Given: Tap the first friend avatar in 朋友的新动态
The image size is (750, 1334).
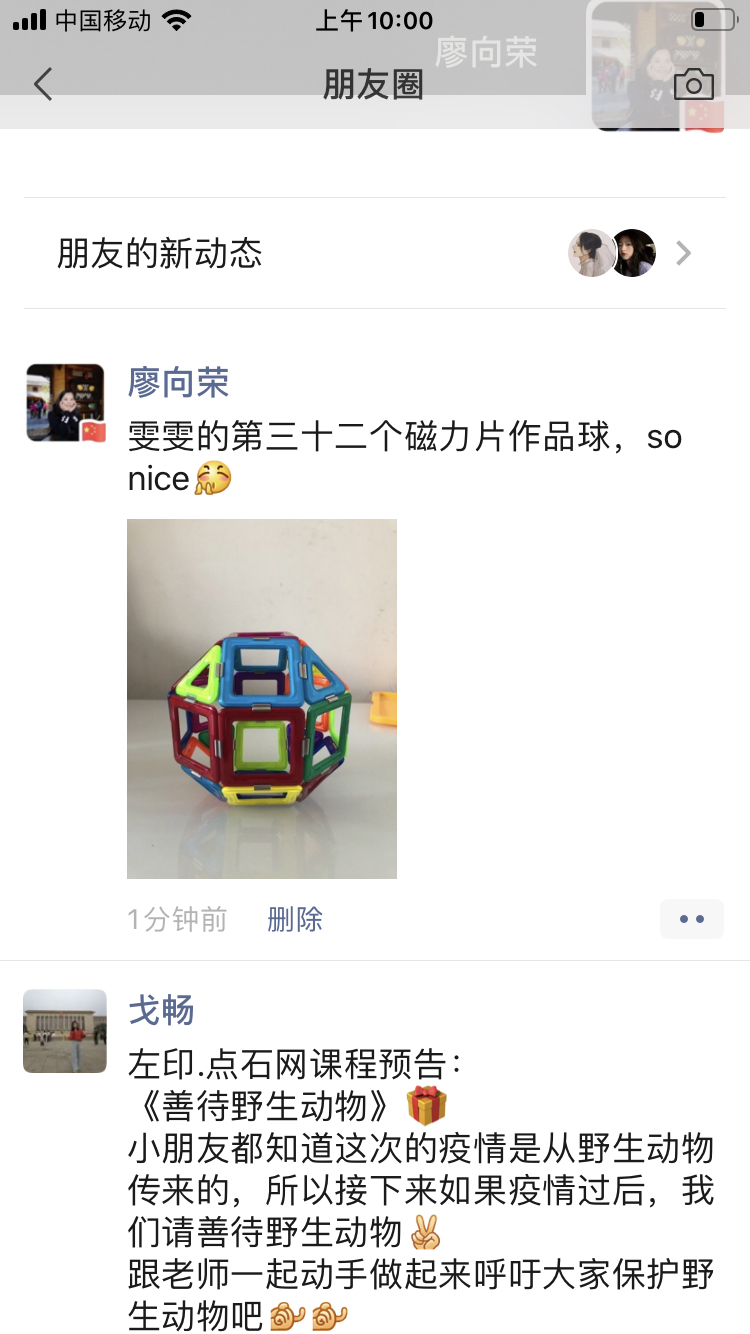Looking at the screenshot, I should coord(591,253).
